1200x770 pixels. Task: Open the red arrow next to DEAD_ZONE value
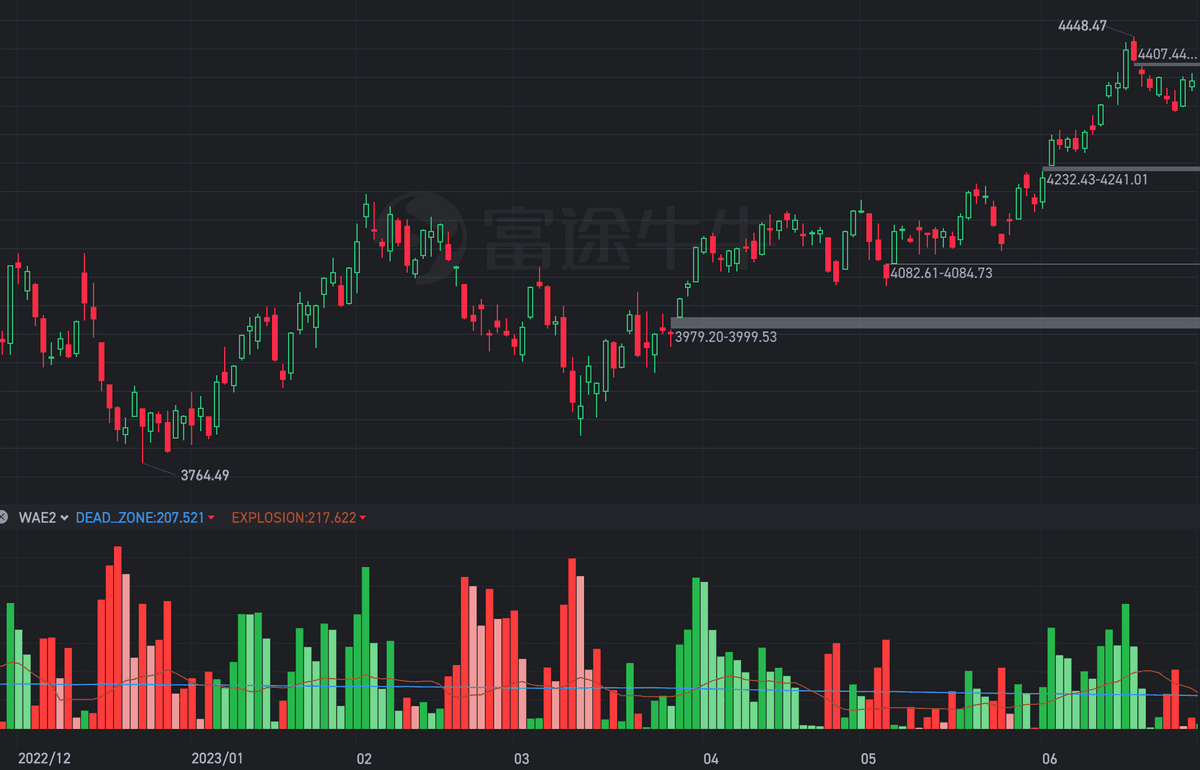click(212, 518)
